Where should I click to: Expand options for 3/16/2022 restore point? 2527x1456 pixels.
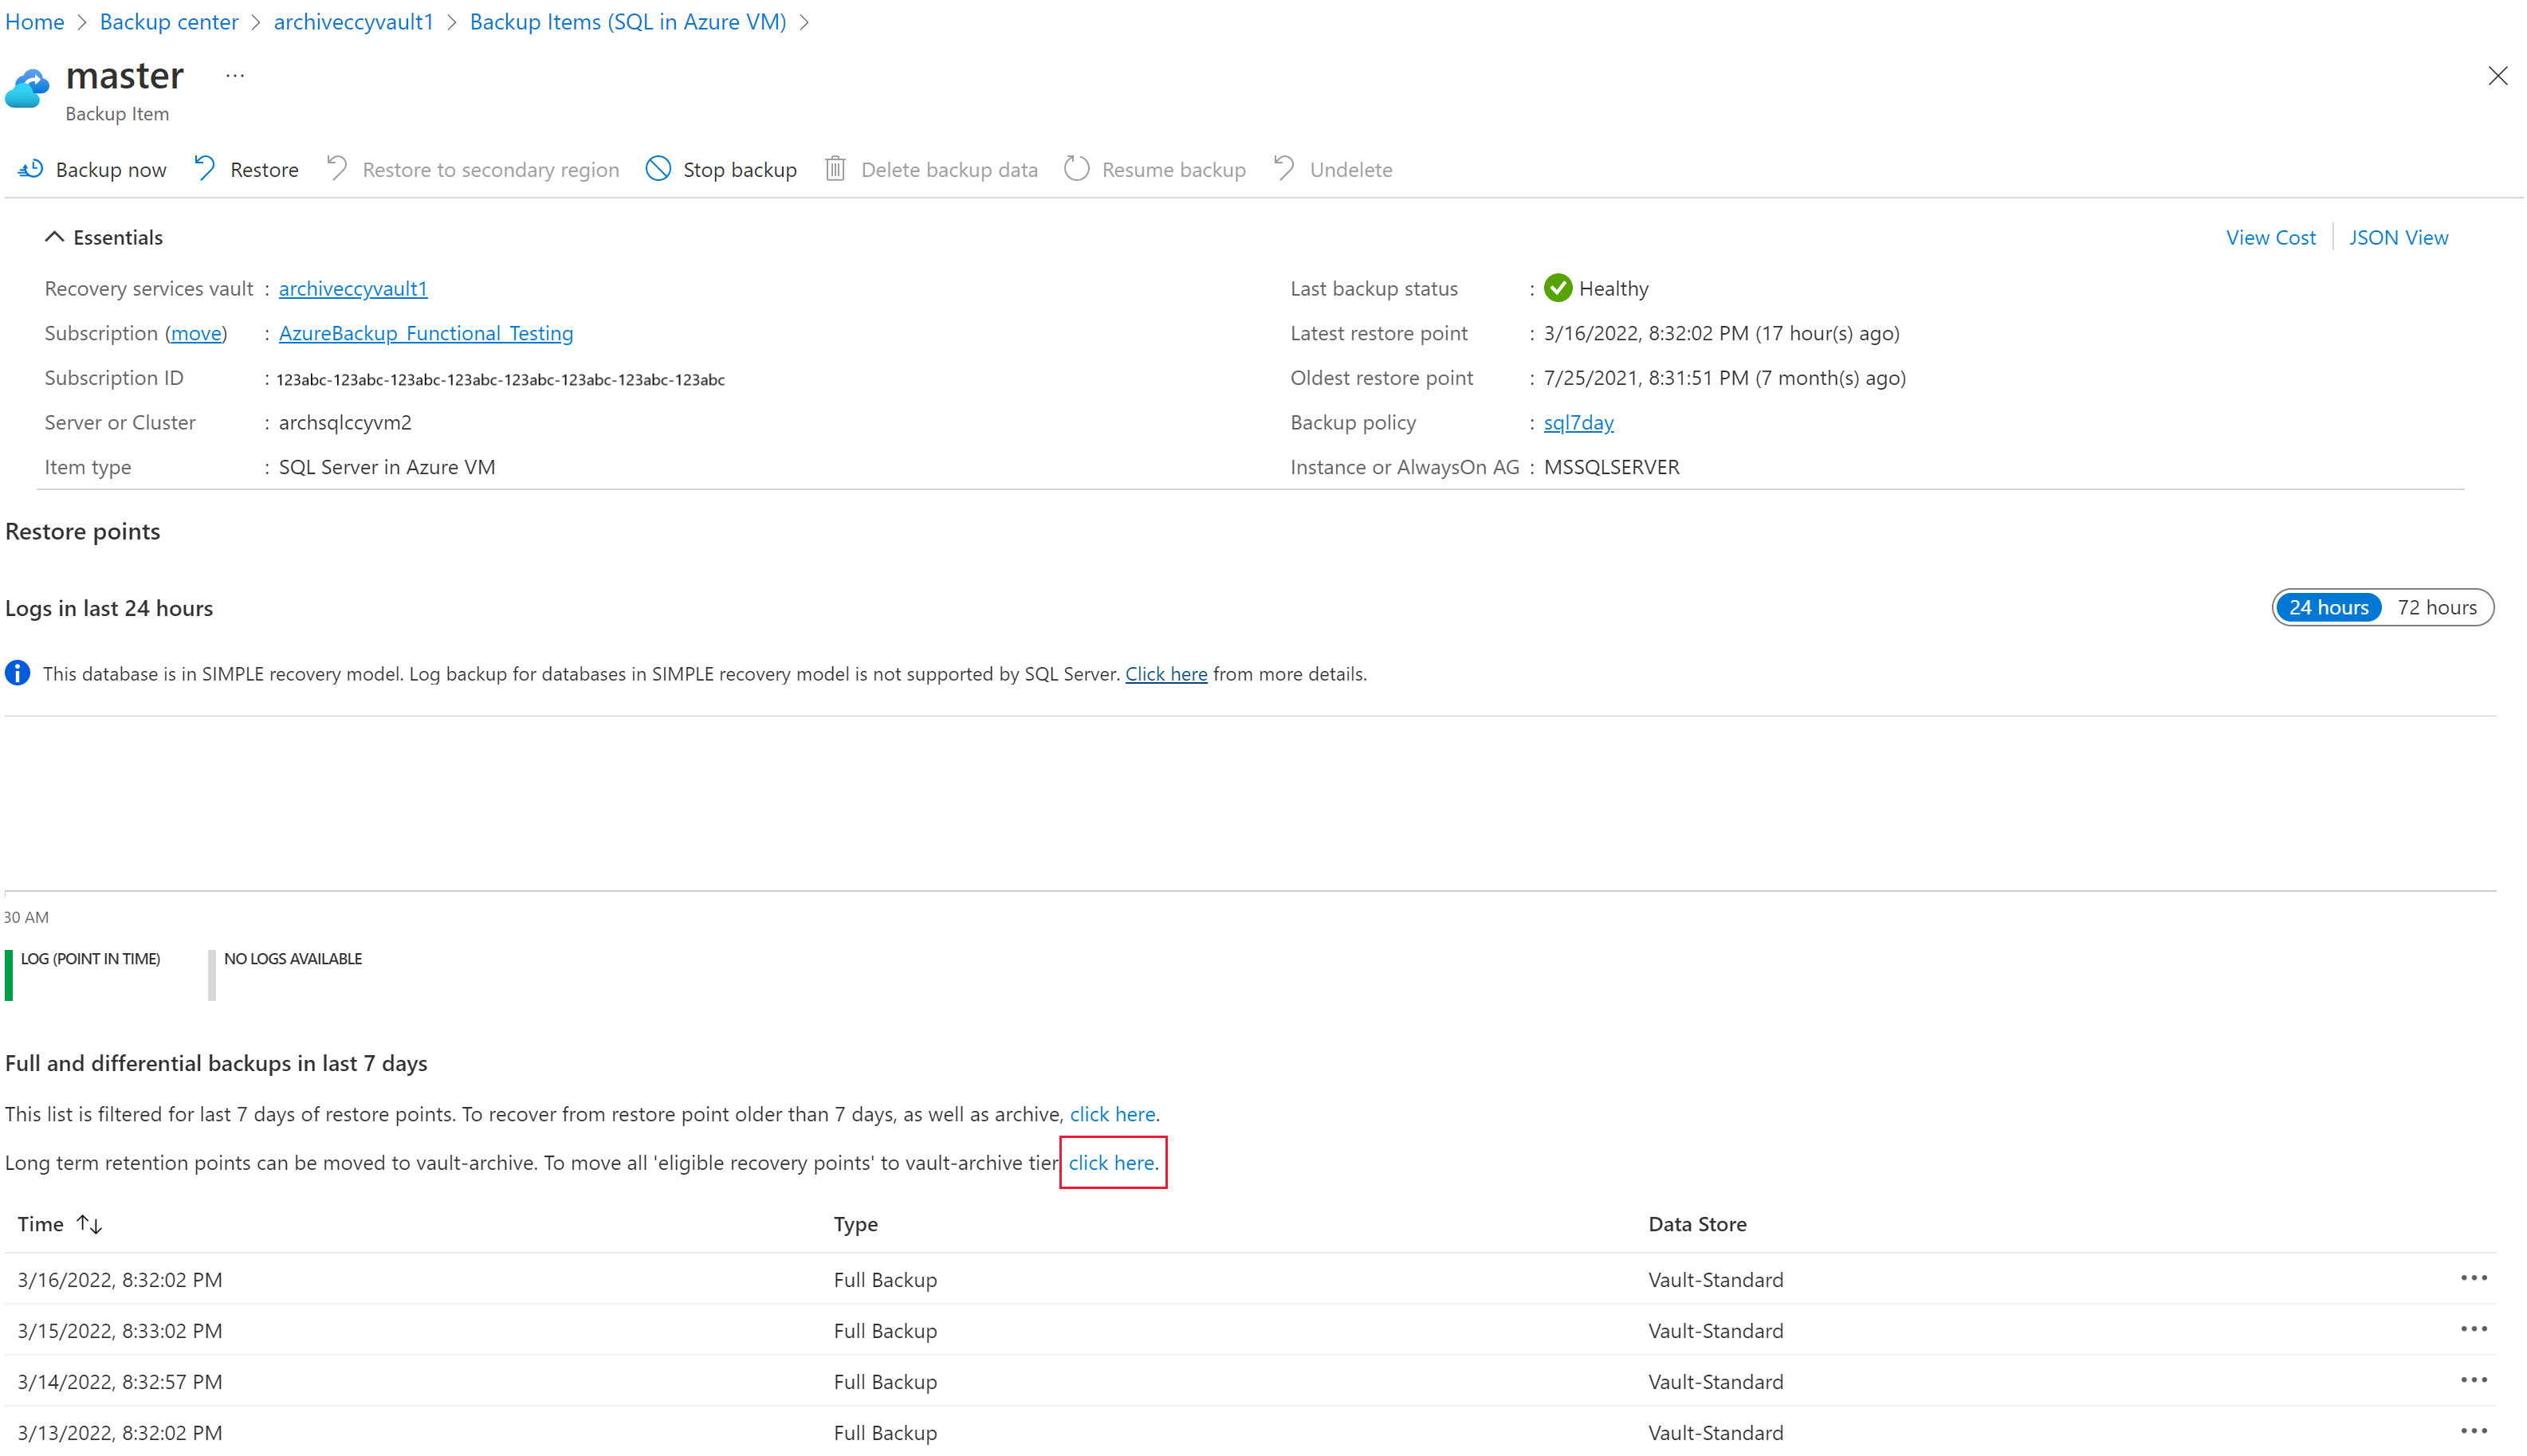pos(2477,1277)
